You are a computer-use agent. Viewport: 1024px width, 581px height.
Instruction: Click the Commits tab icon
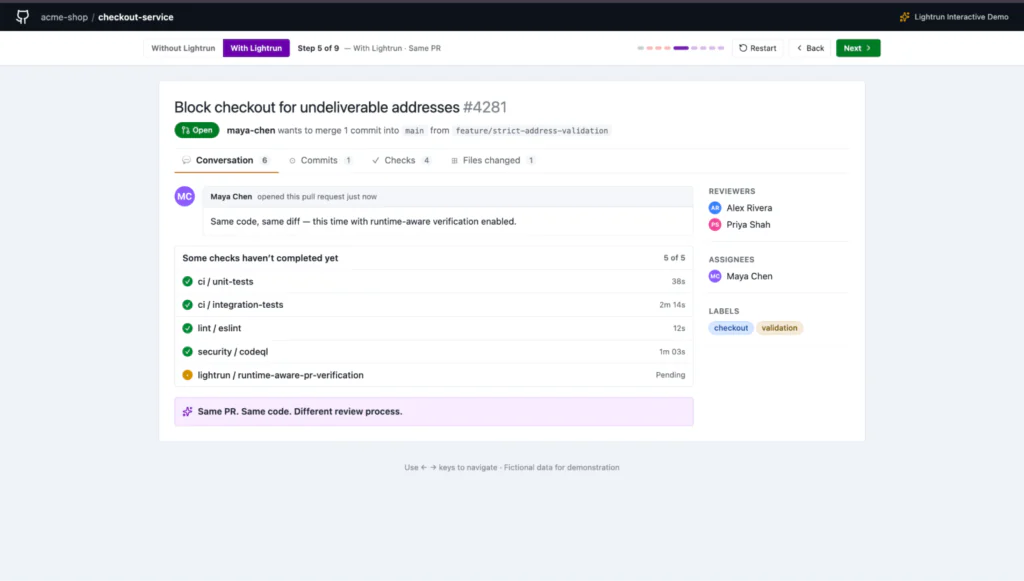[x=292, y=161]
